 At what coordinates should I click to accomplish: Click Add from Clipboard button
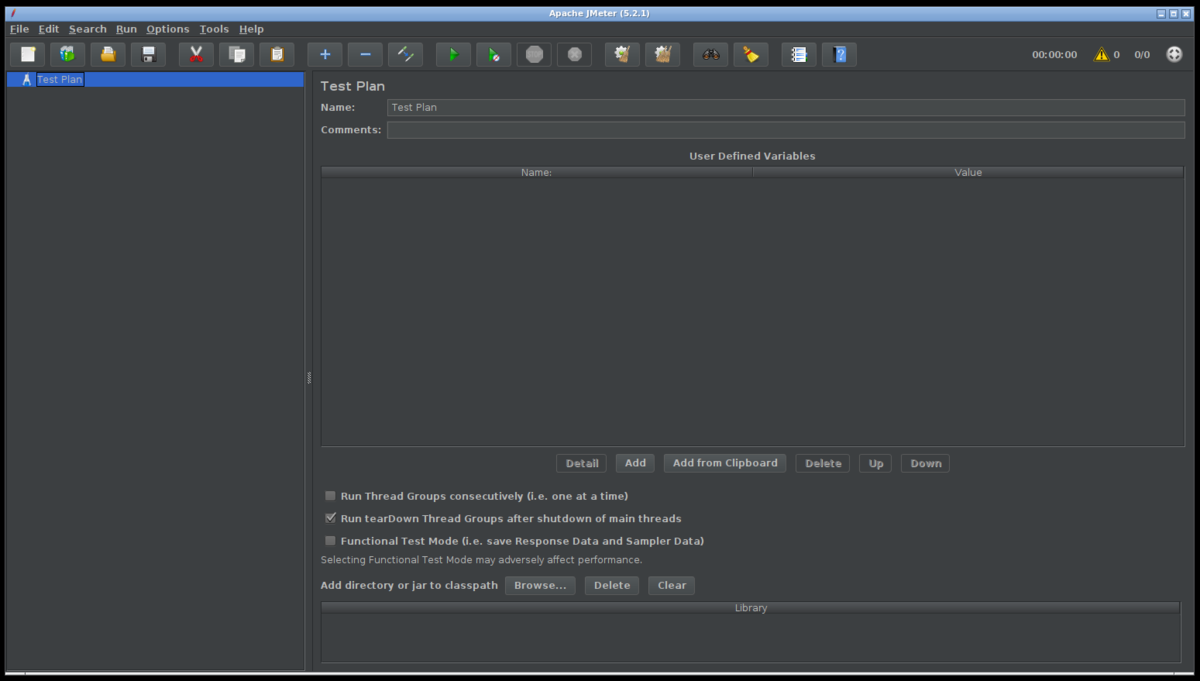(725, 463)
